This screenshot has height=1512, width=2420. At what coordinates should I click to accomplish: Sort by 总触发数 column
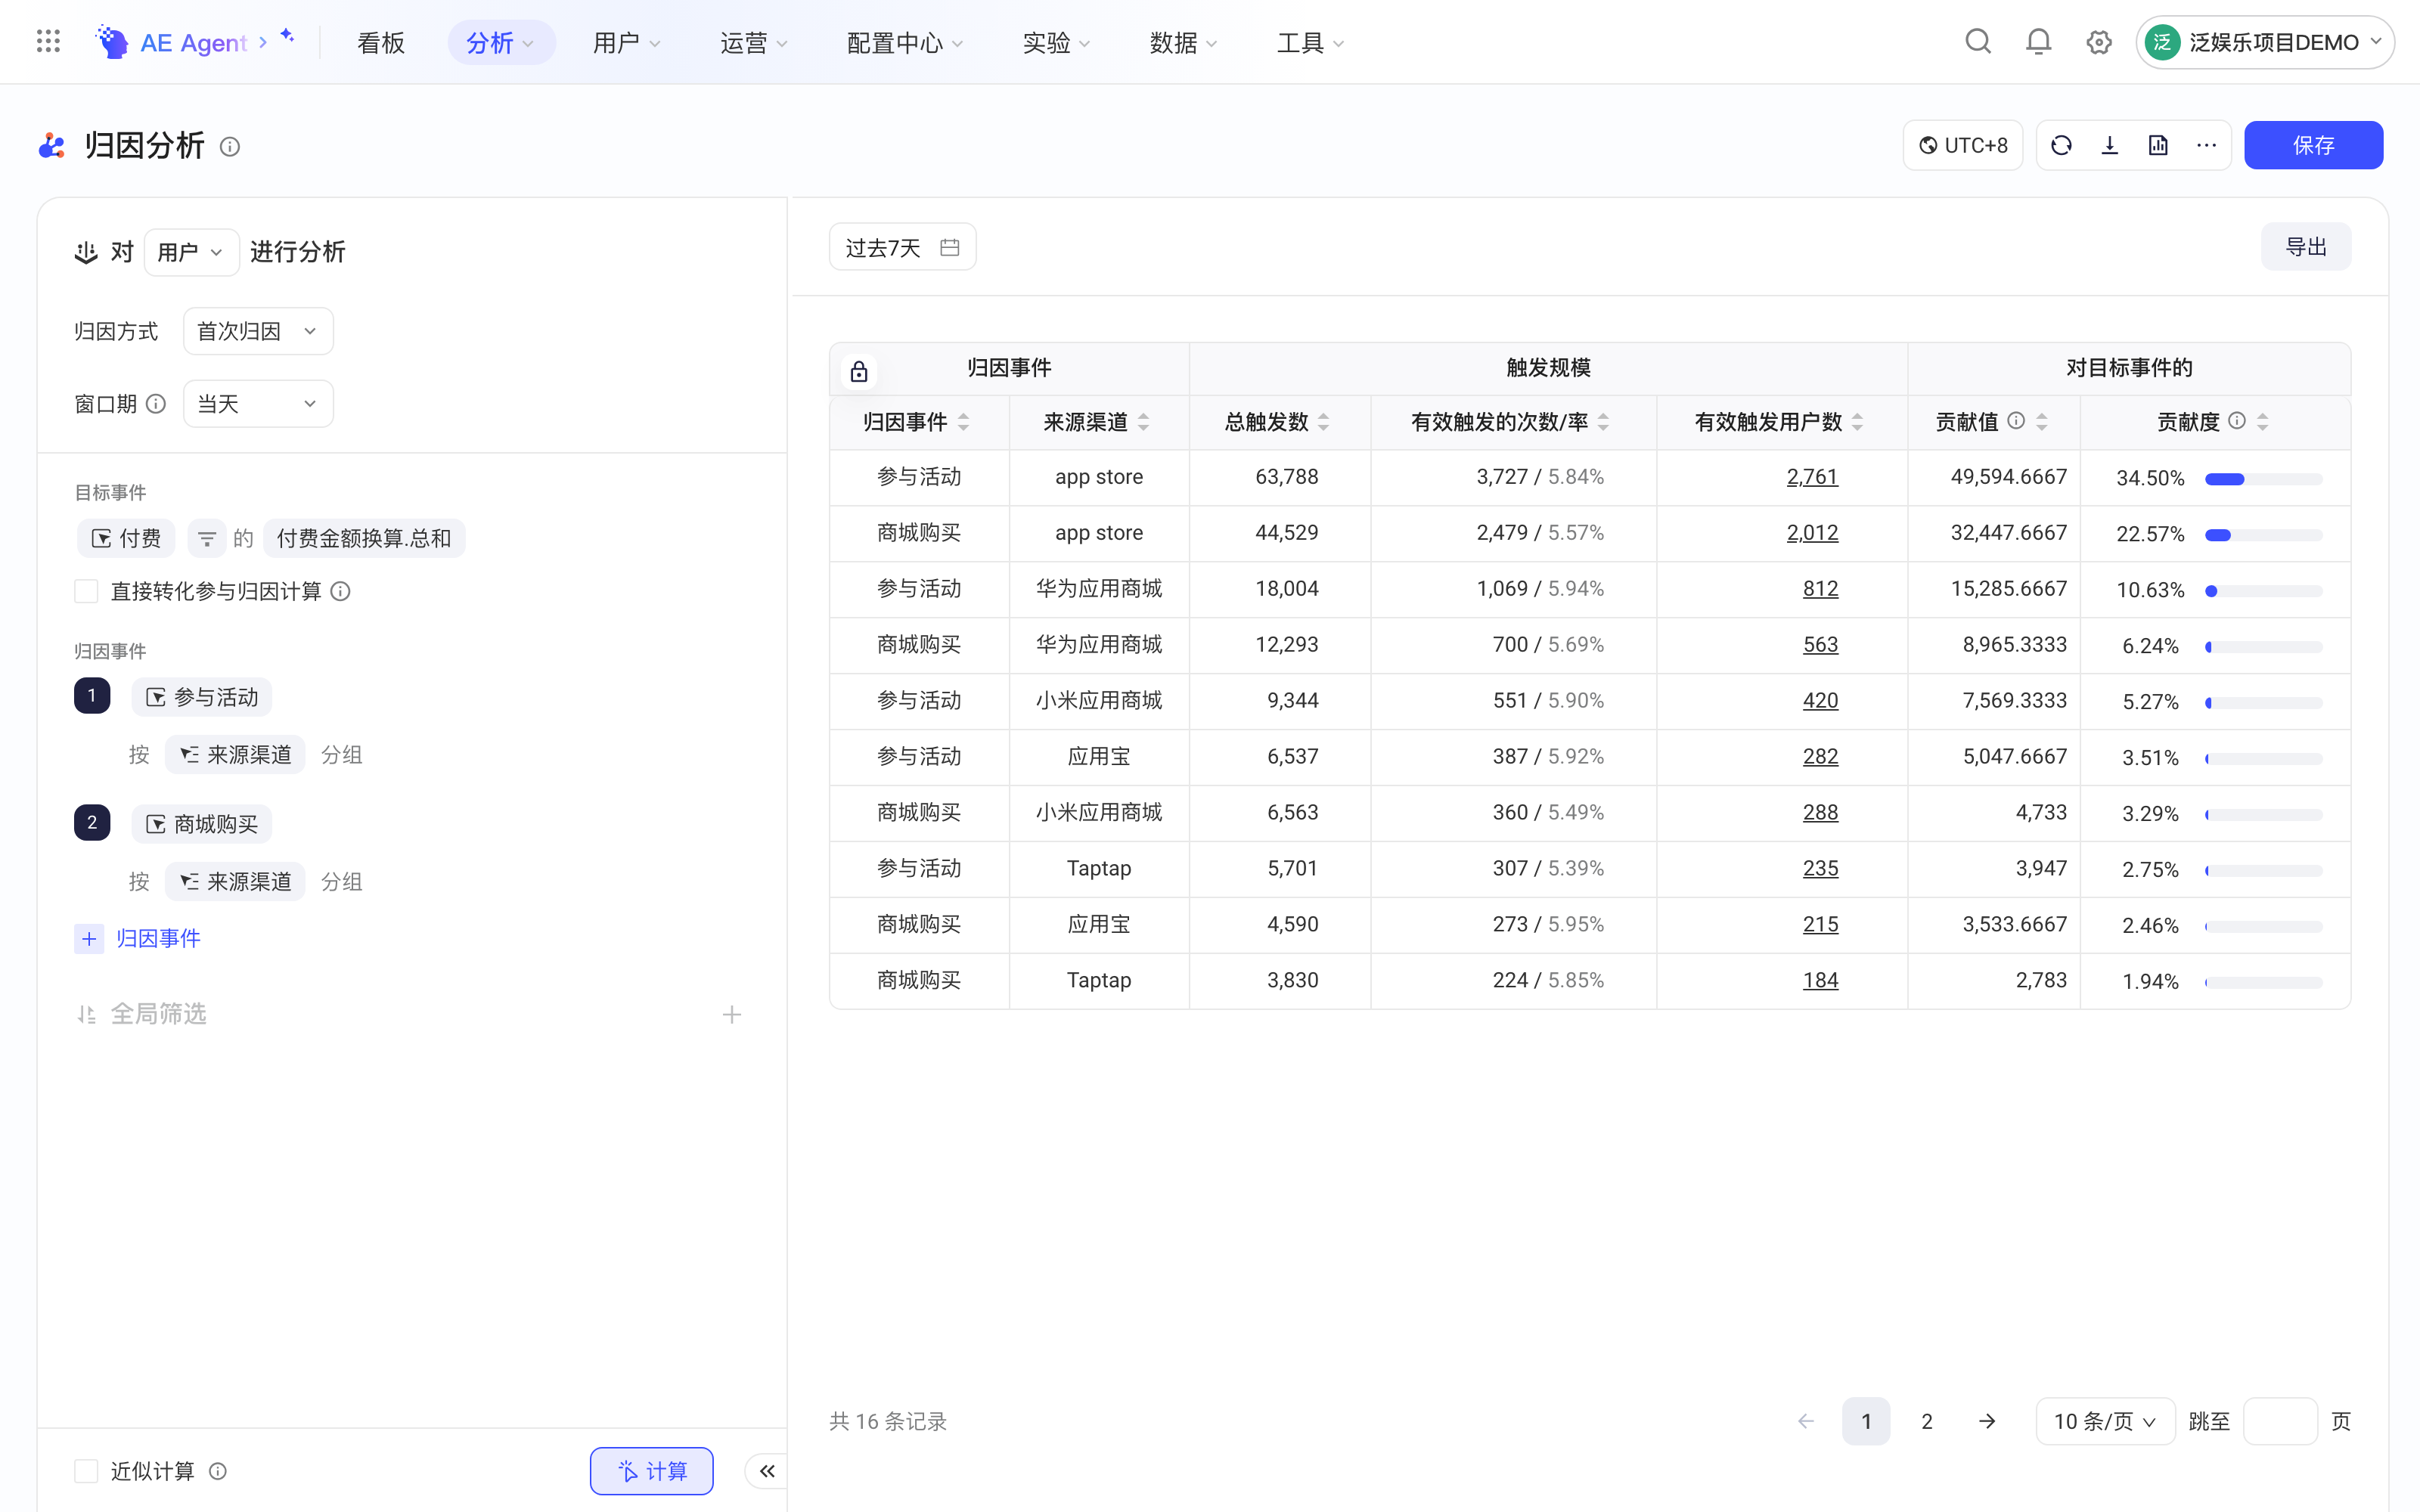point(1323,422)
